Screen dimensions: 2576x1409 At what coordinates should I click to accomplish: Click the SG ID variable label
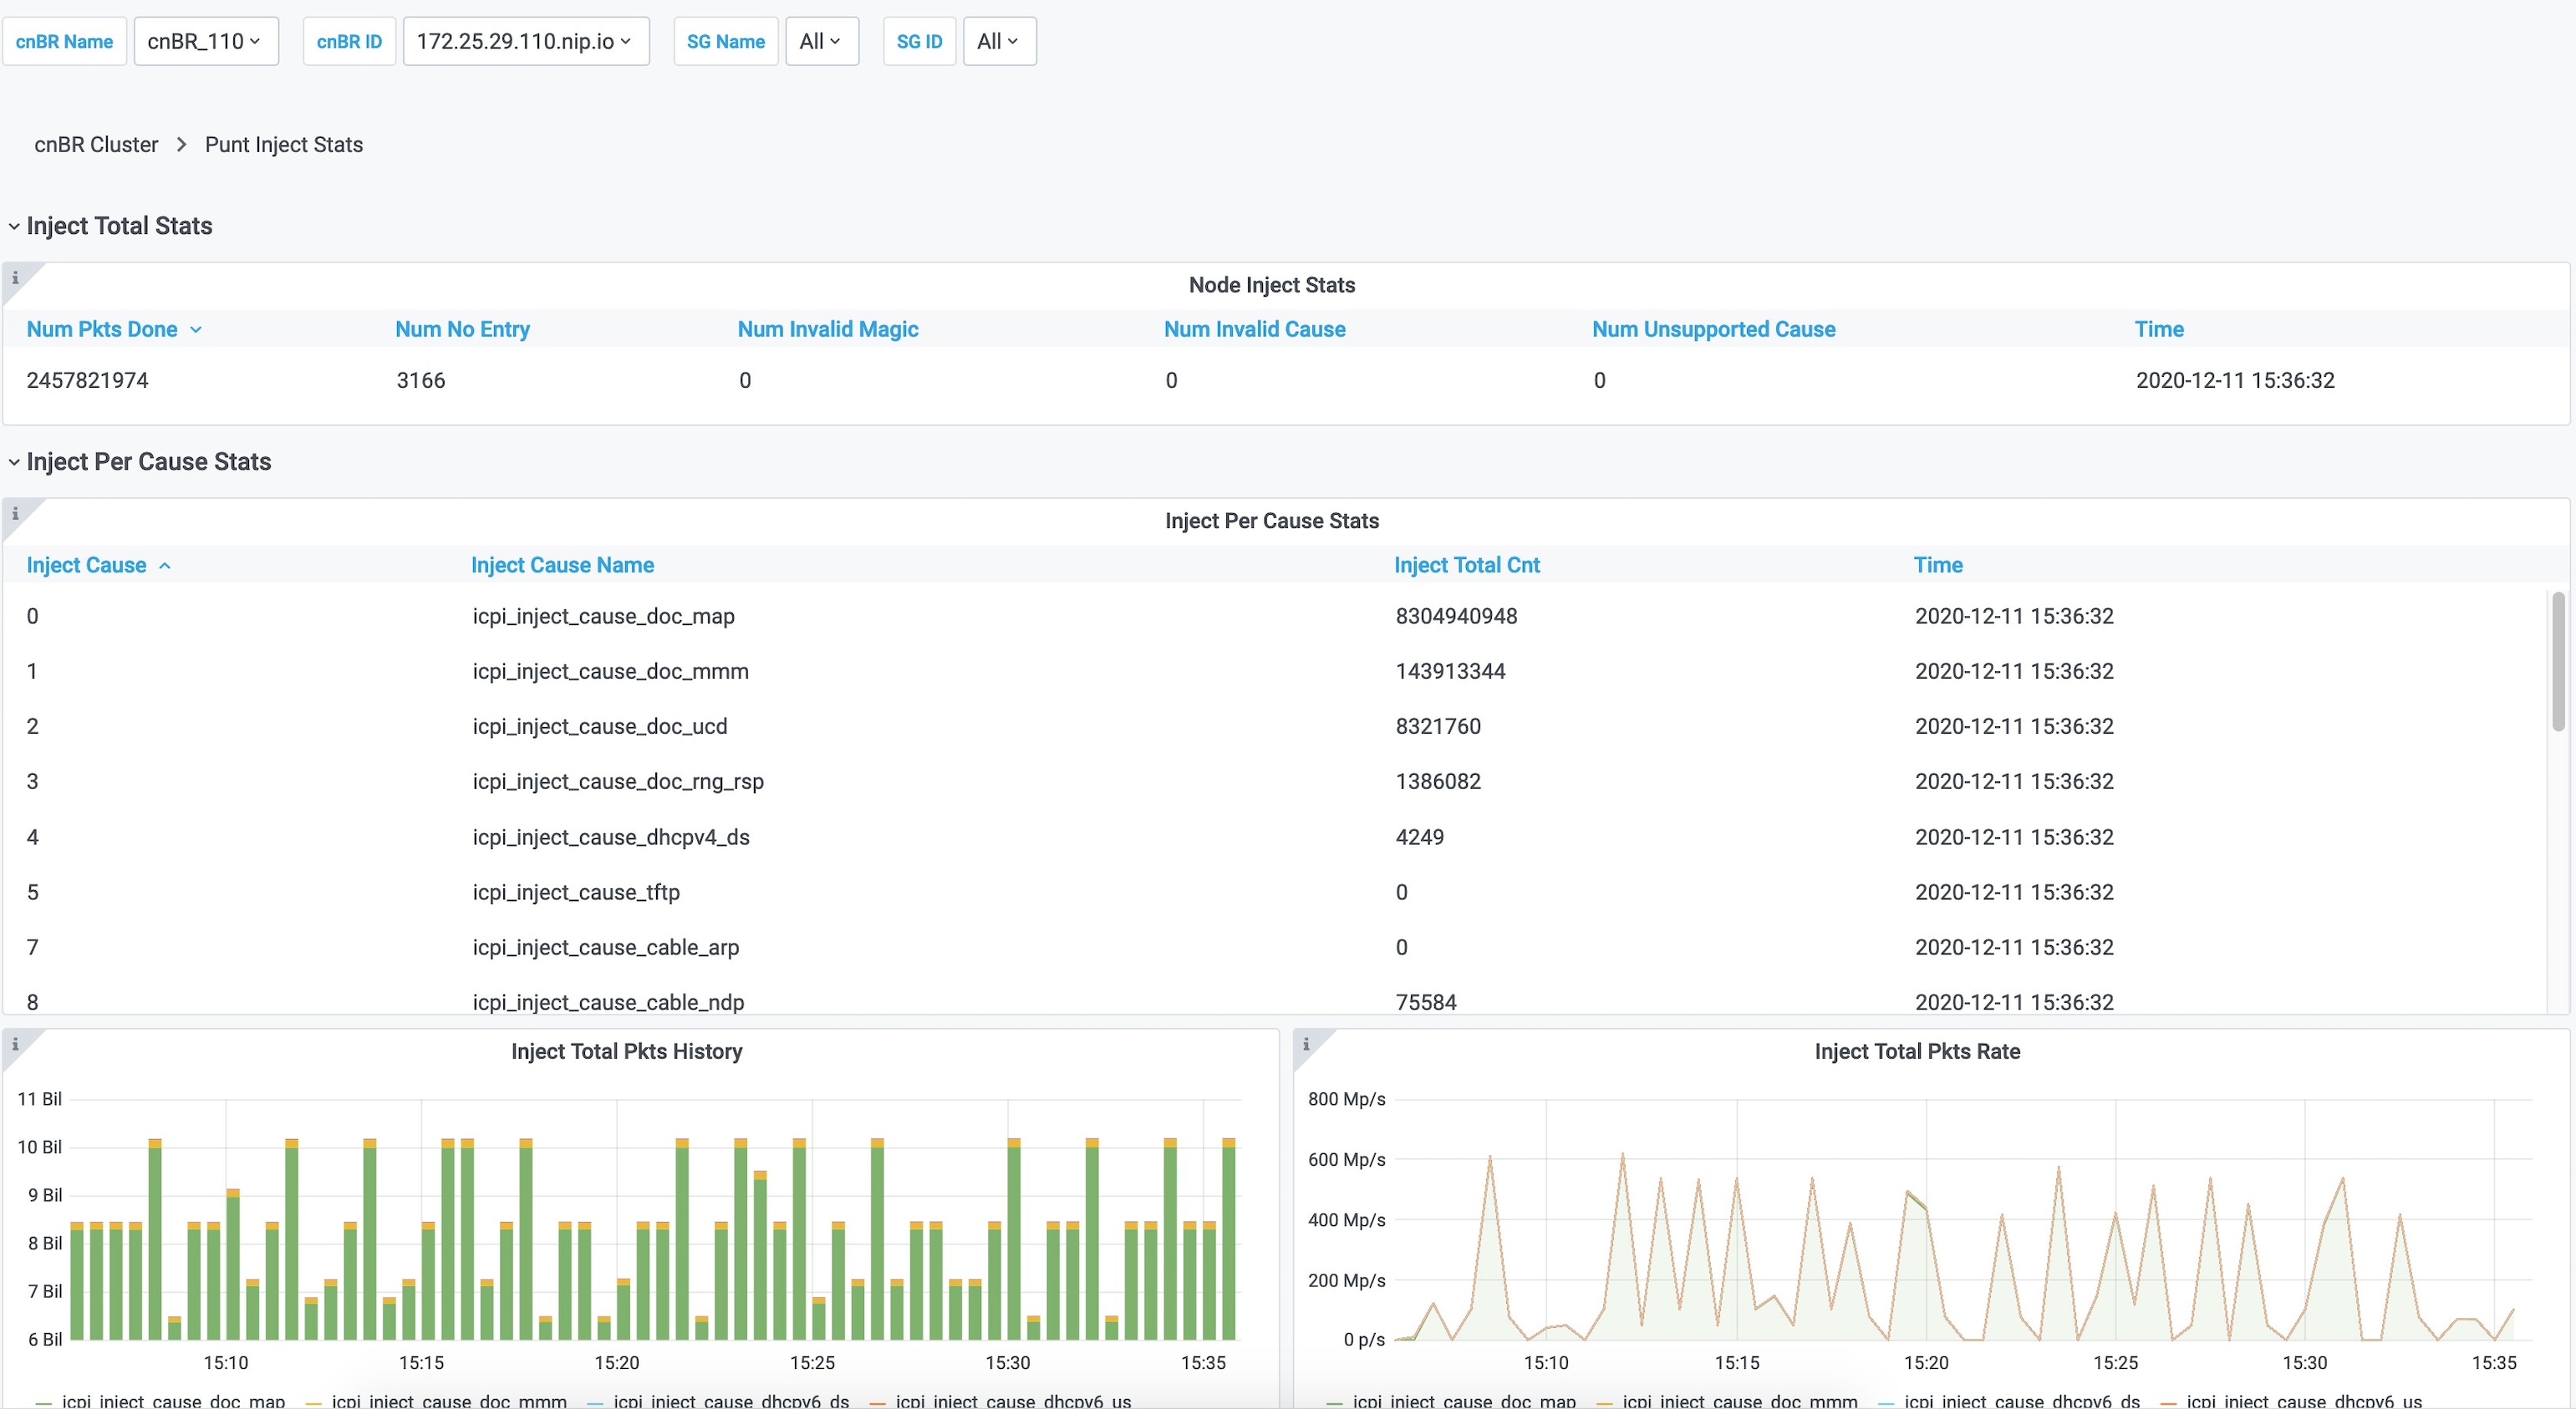click(919, 41)
